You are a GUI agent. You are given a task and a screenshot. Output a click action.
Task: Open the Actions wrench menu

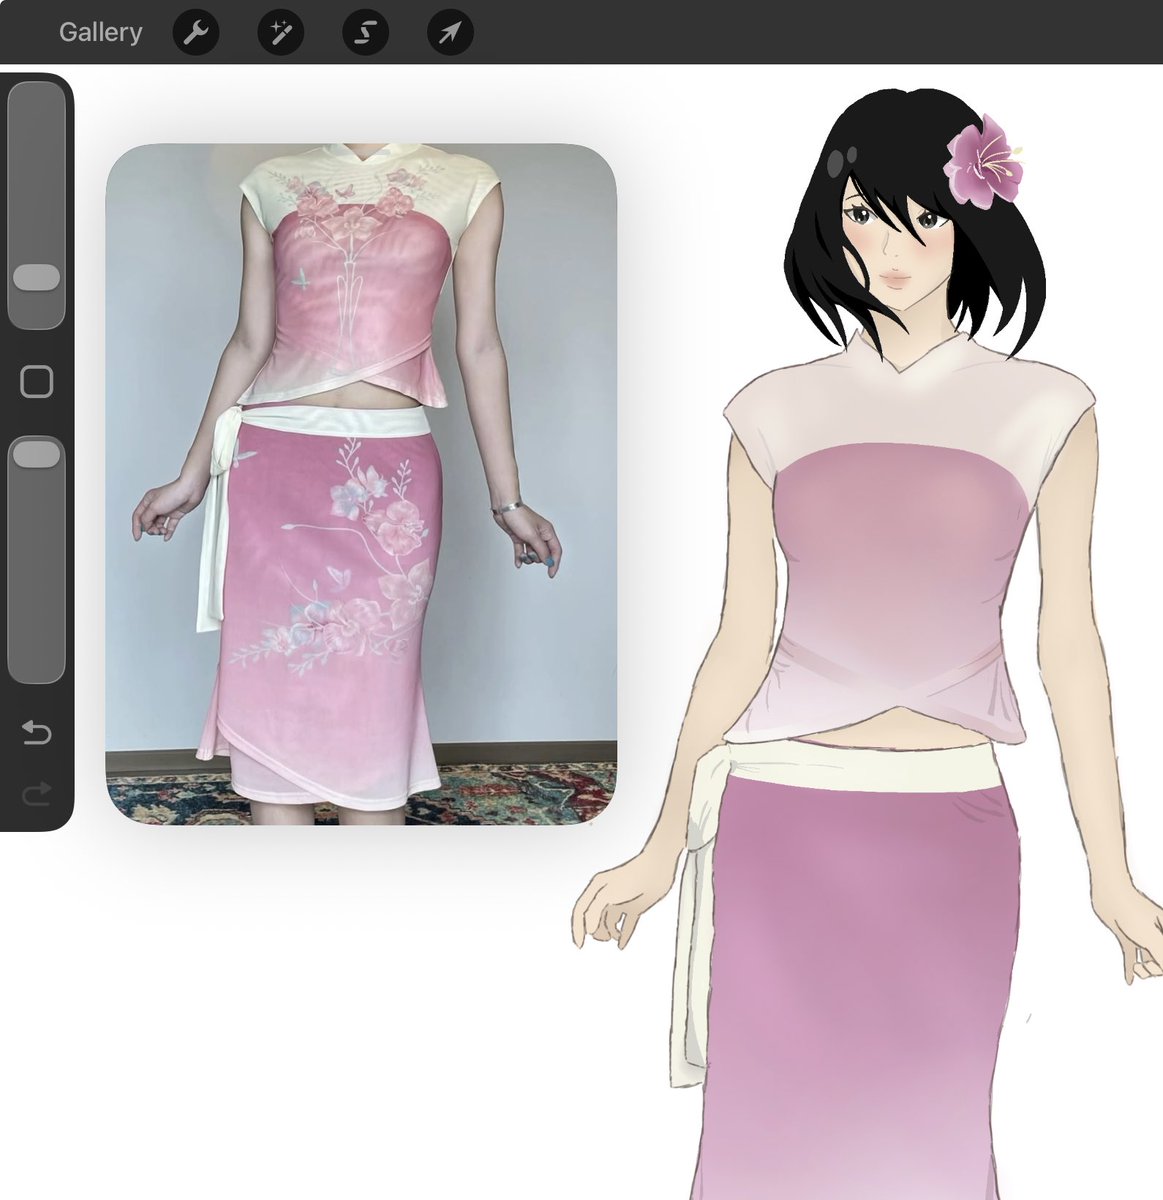pyautogui.click(x=196, y=33)
